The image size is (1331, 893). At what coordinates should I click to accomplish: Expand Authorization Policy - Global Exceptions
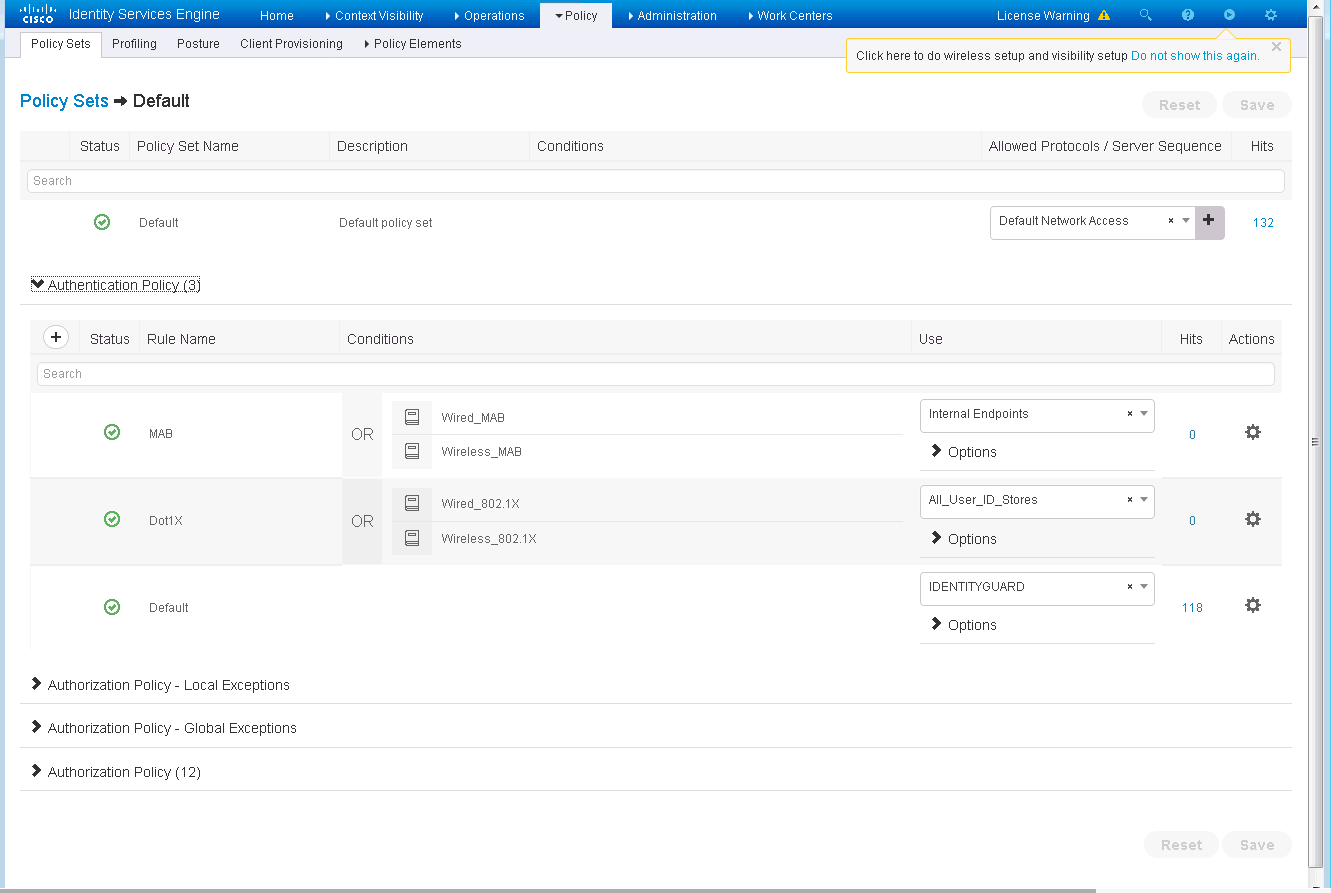[164, 728]
